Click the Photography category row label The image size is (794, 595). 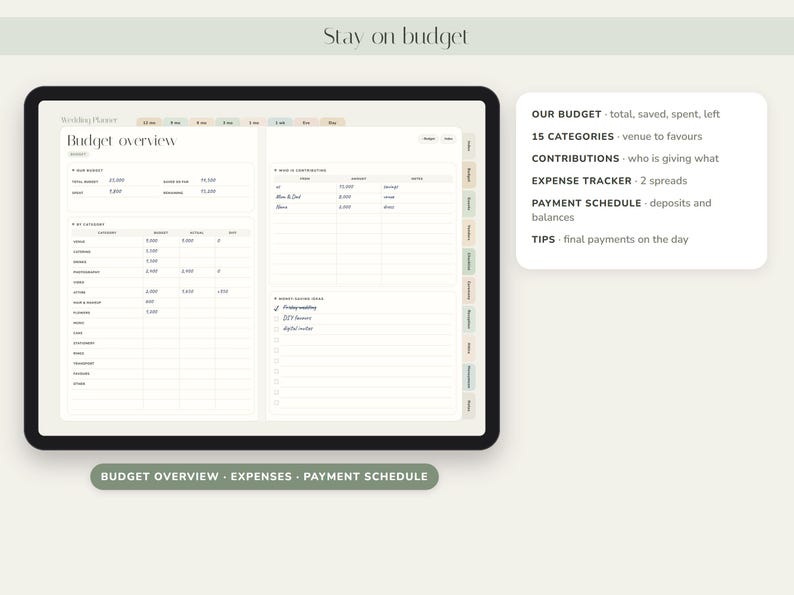tap(87, 272)
